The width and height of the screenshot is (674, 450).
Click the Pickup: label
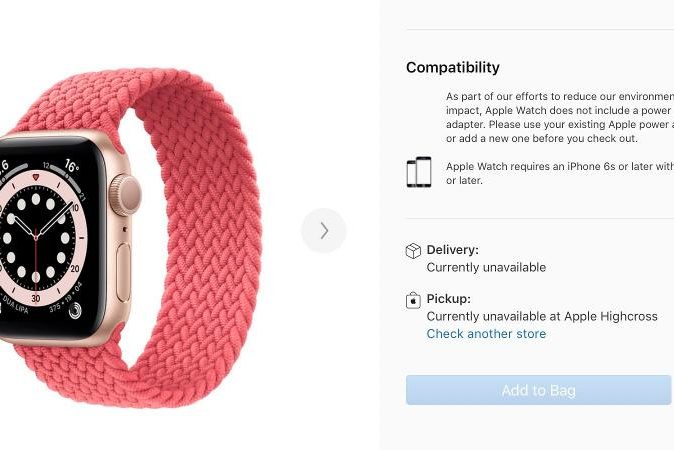448,299
